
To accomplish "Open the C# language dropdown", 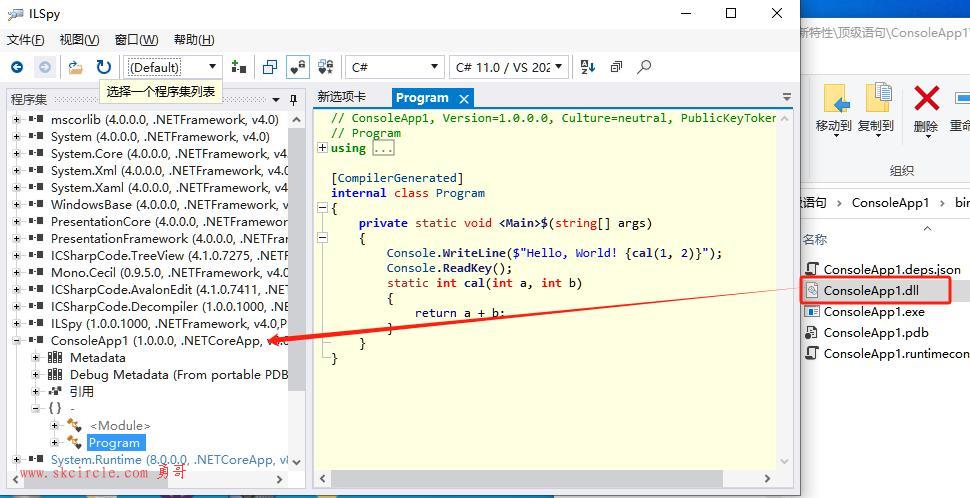I will (x=395, y=67).
